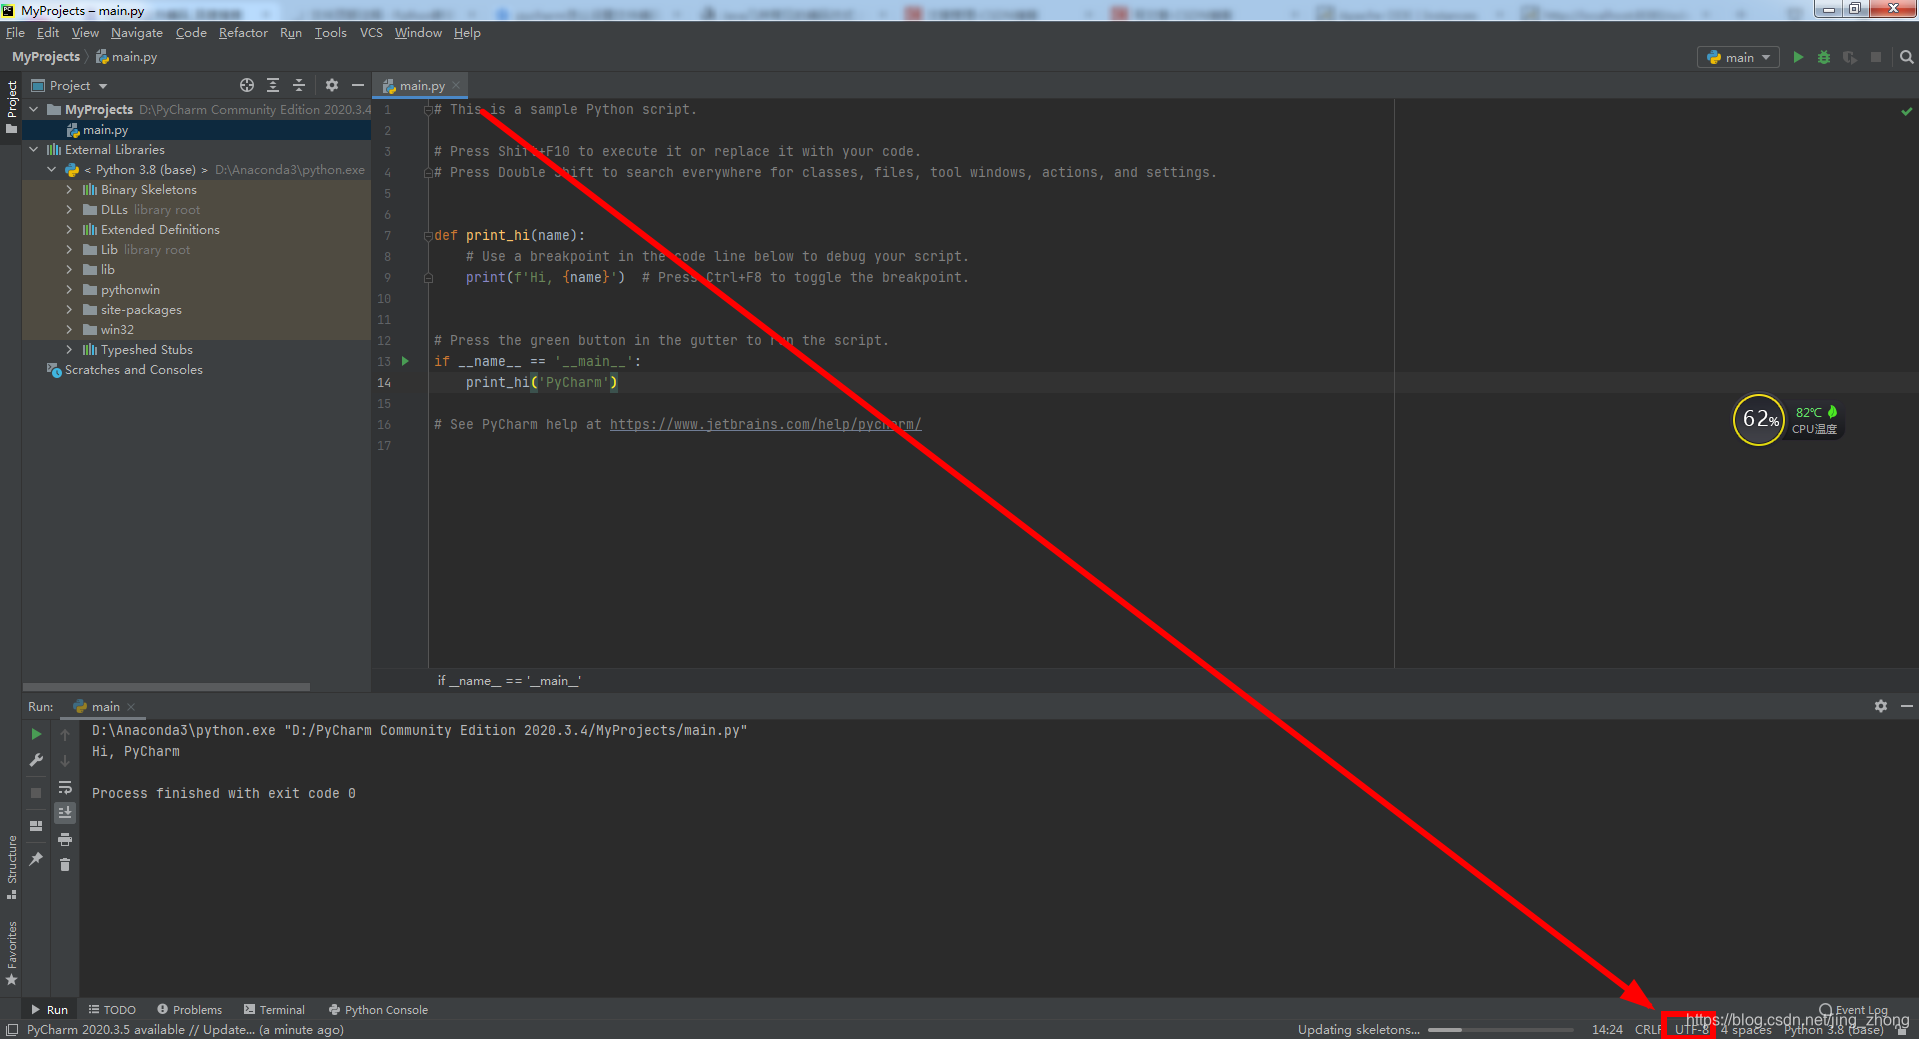Screen dimensions: 1919x1039
Task: Collapse the External Libraries node
Action: coord(34,150)
